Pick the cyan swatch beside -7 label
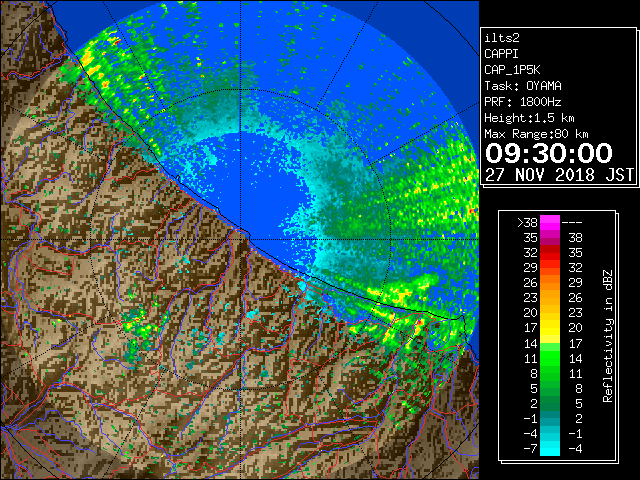The width and height of the screenshot is (640, 480). [x=550, y=449]
